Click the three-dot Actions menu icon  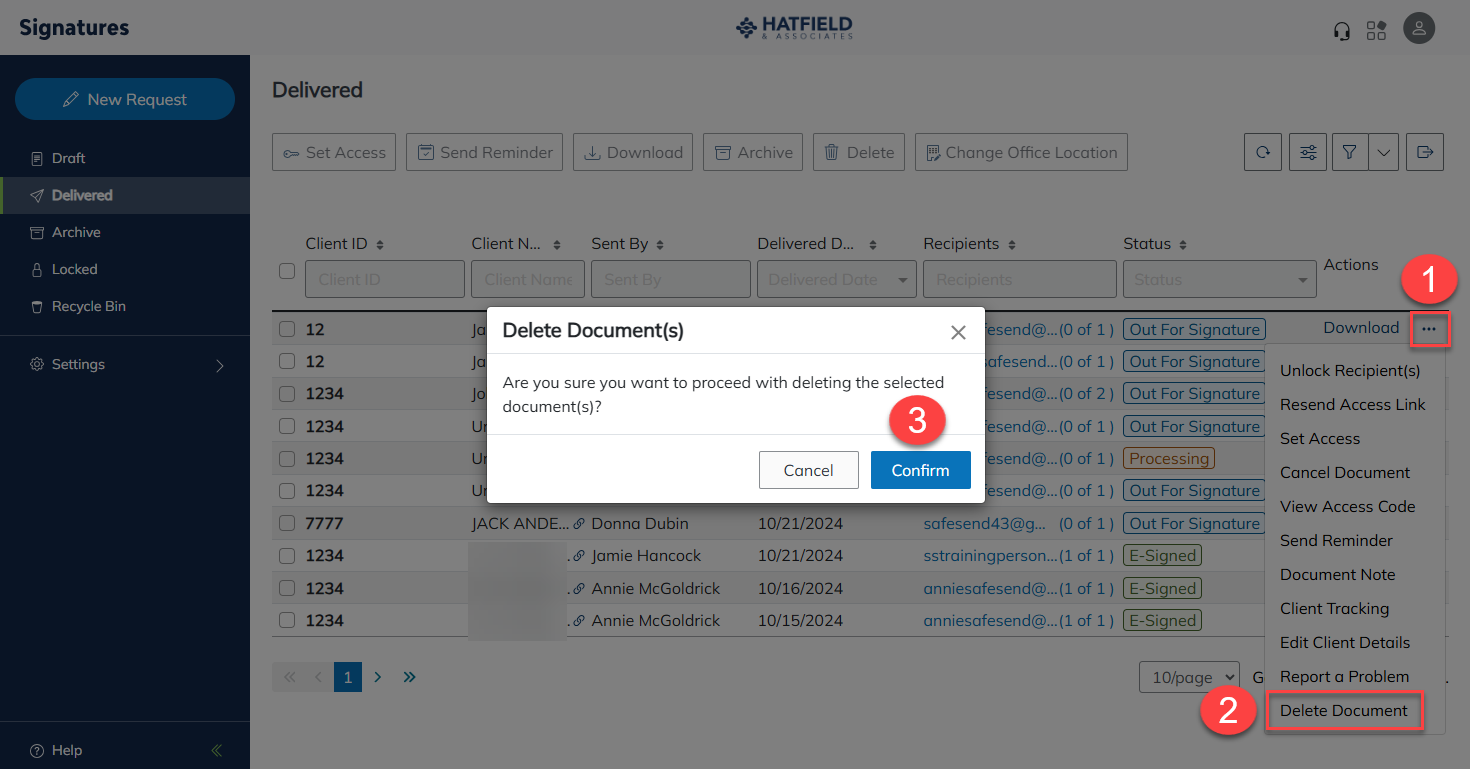(1430, 329)
